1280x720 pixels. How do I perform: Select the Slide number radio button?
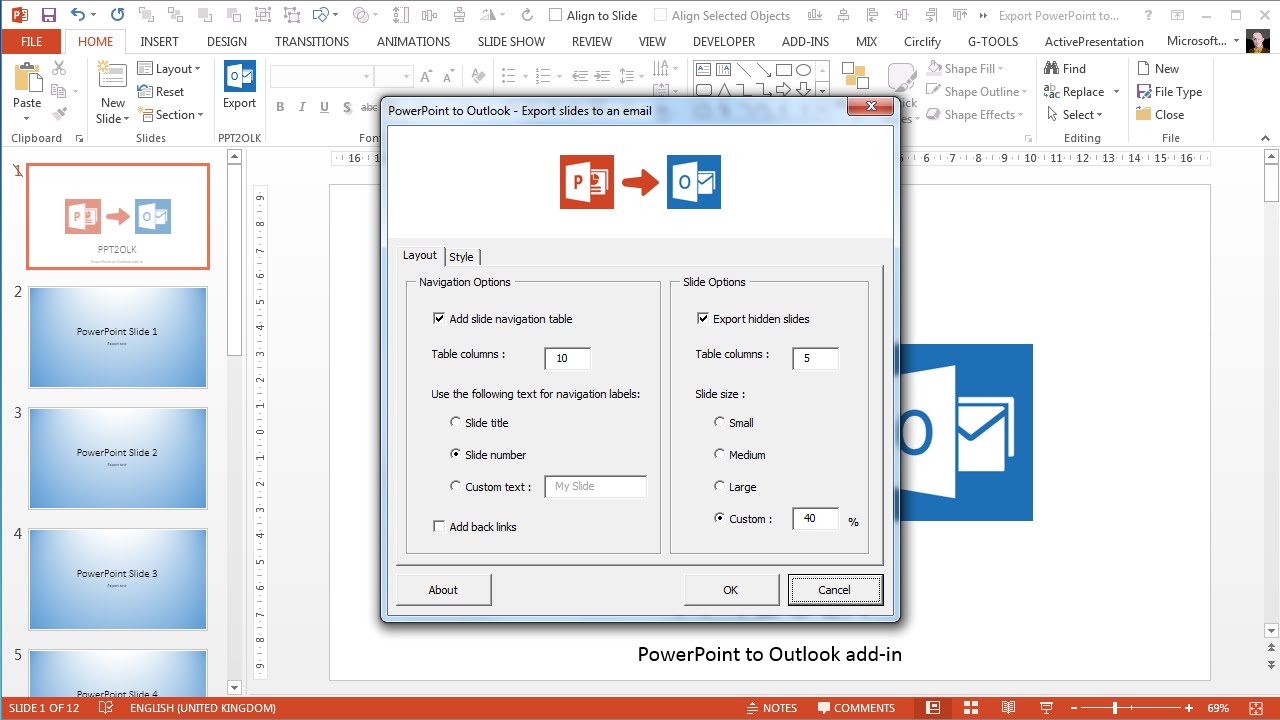coord(456,454)
